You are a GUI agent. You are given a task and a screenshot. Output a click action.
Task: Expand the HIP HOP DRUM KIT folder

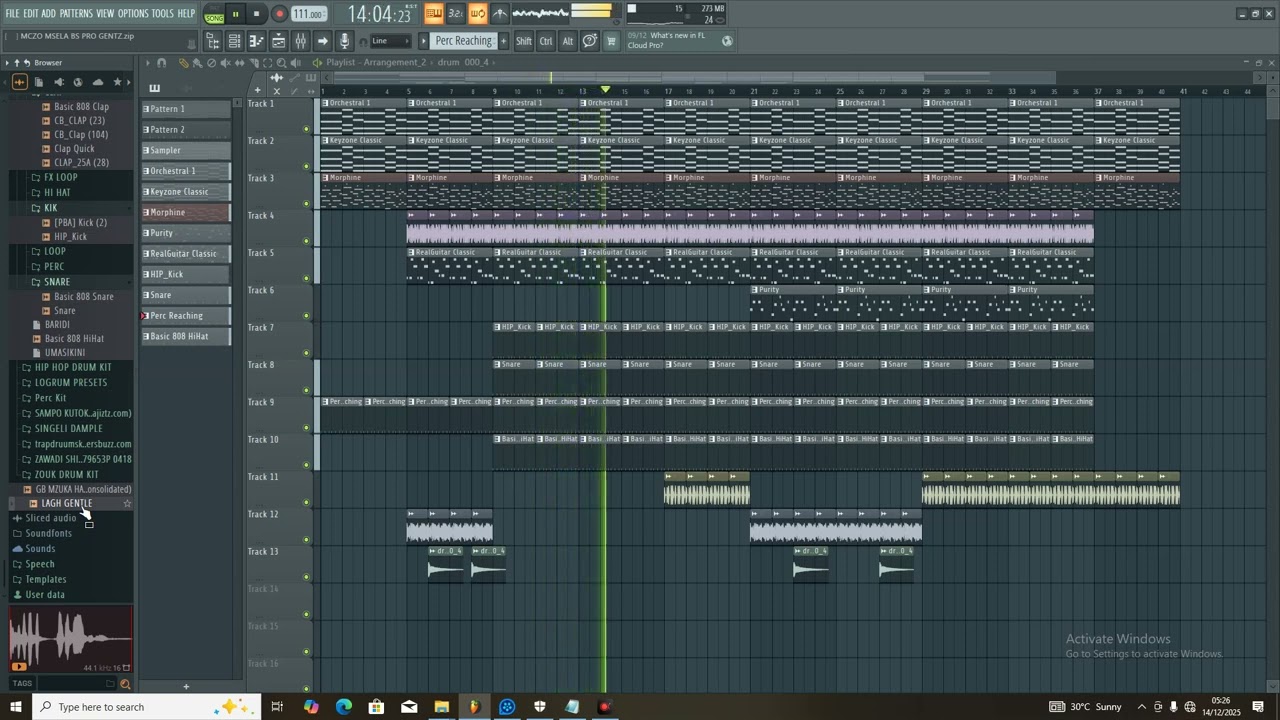[73, 367]
